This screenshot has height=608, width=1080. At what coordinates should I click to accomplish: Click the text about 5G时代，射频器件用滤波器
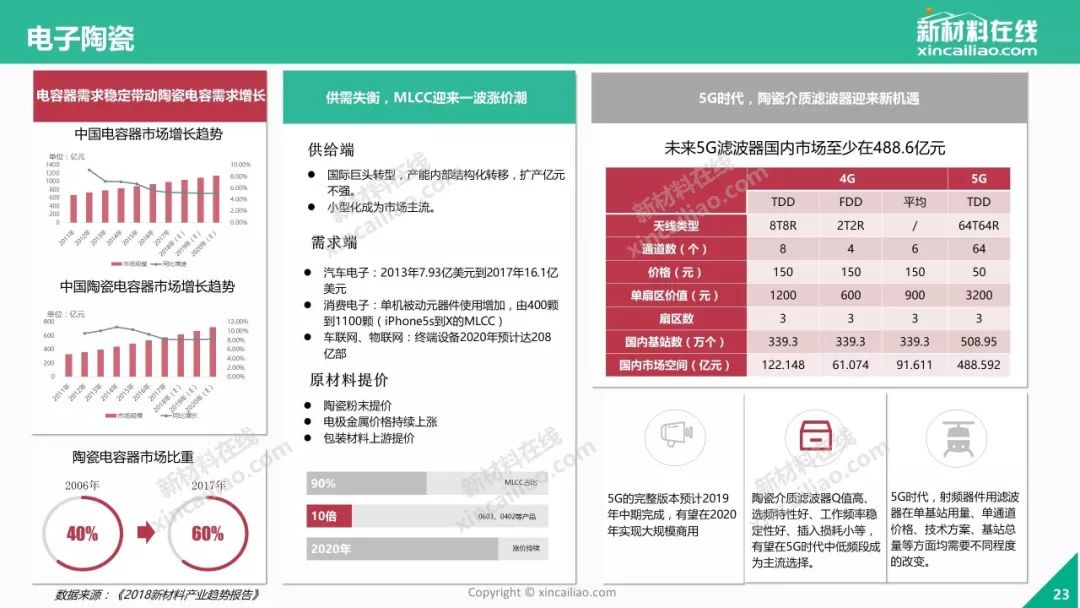[x=955, y=529]
